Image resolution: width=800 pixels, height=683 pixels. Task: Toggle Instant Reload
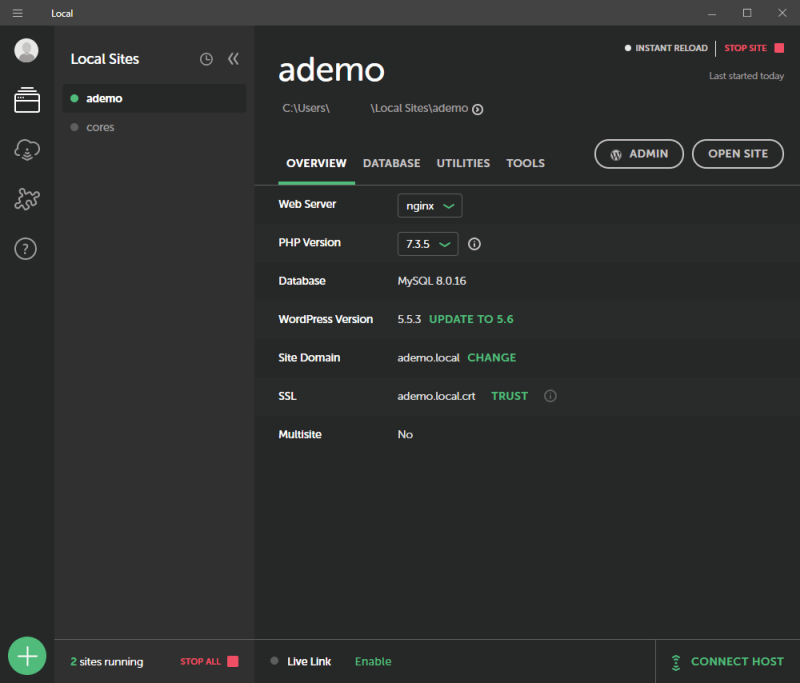[666, 48]
